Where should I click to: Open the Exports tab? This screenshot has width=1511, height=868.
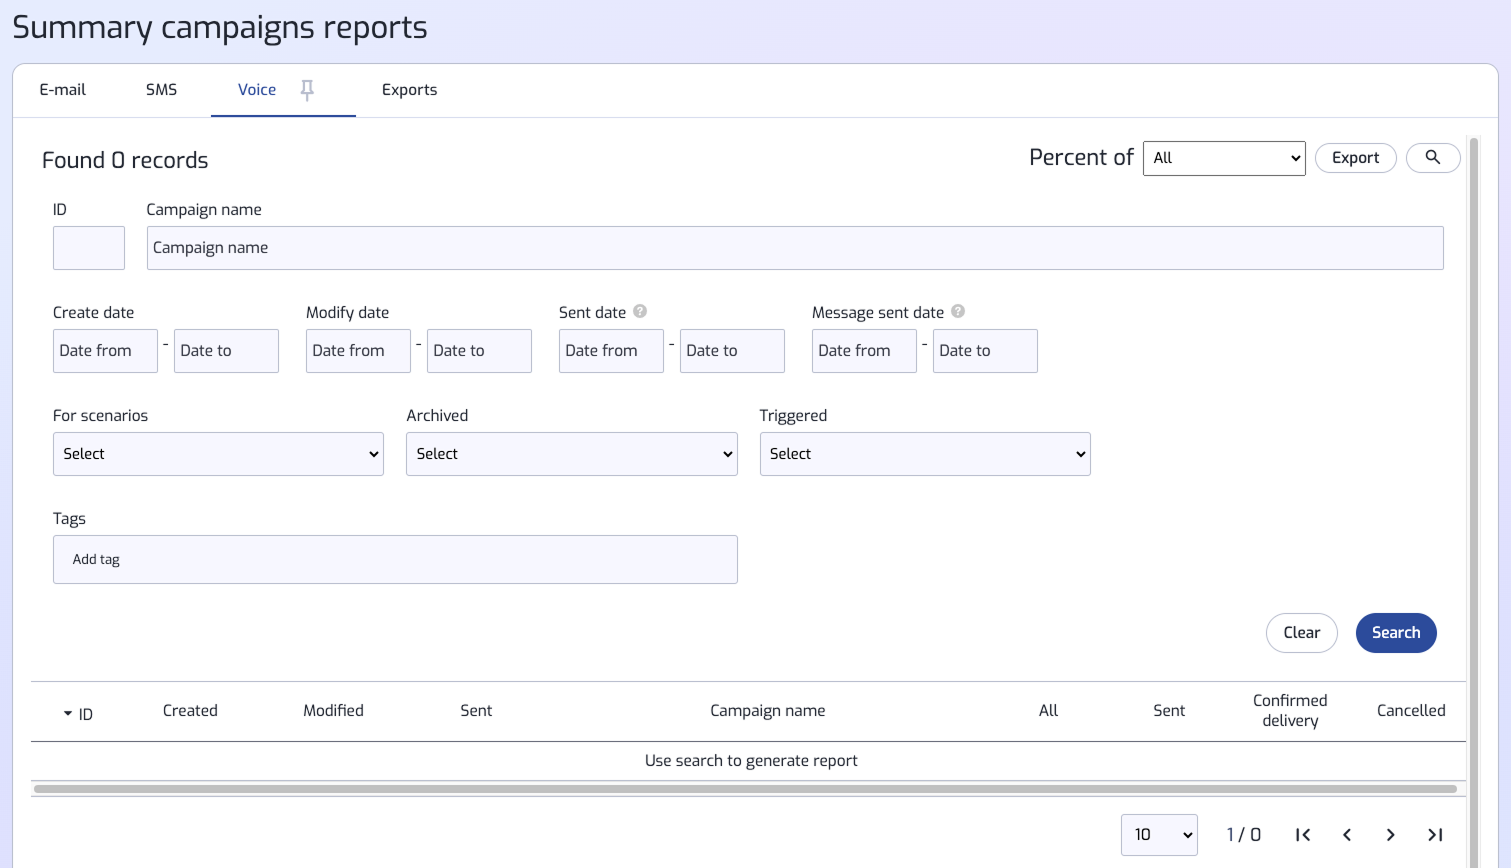(x=410, y=90)
